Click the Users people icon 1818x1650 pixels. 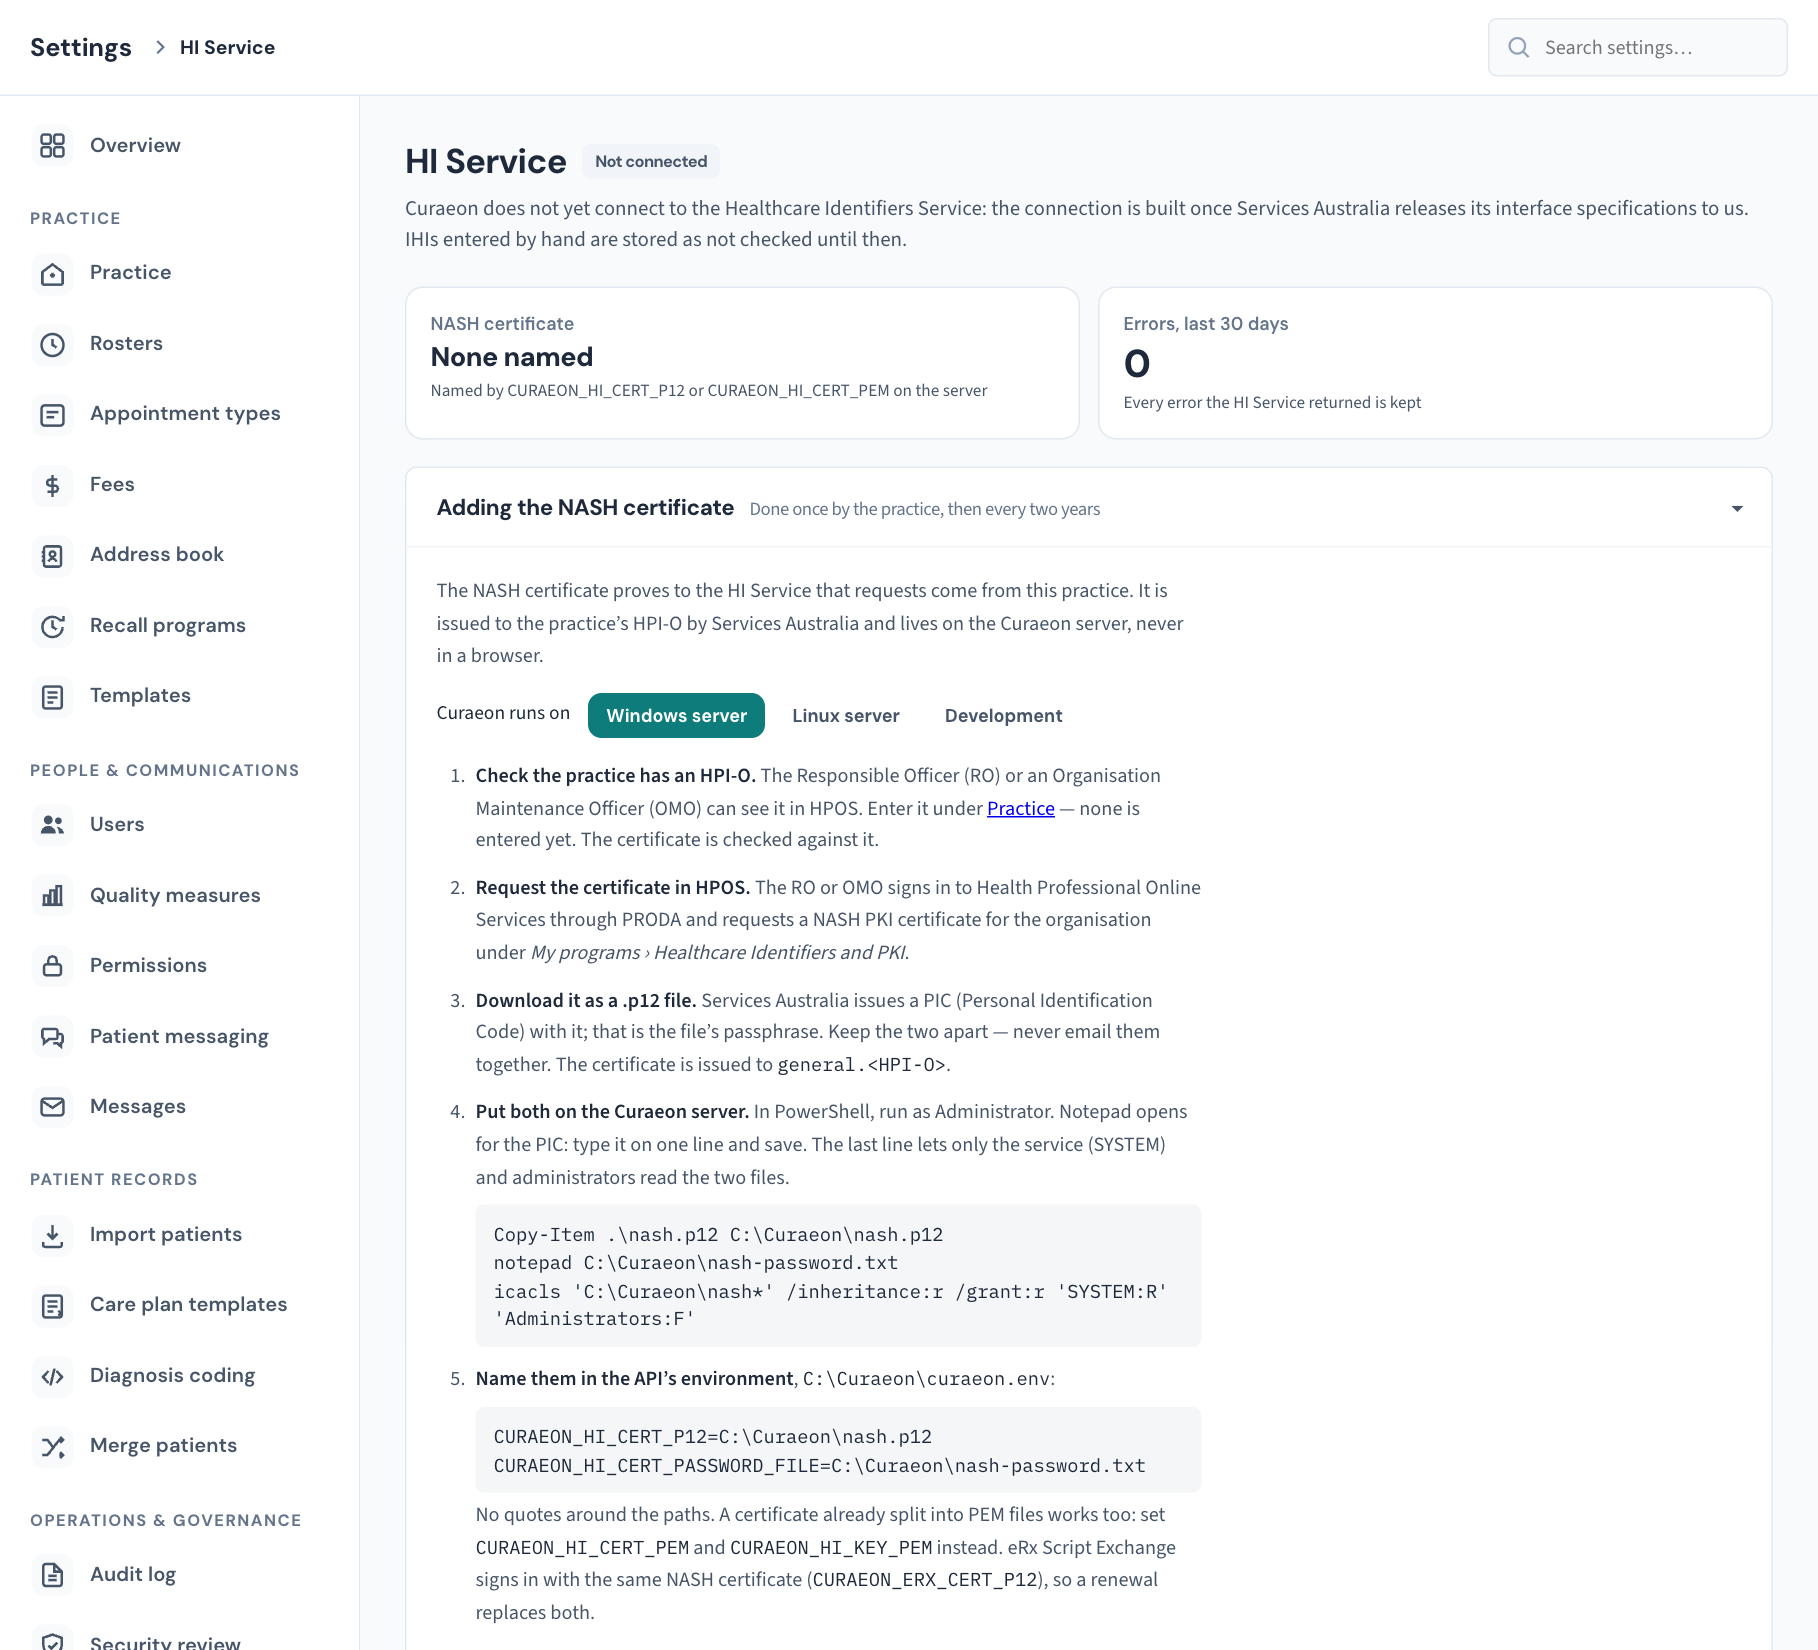pos(53,825)
